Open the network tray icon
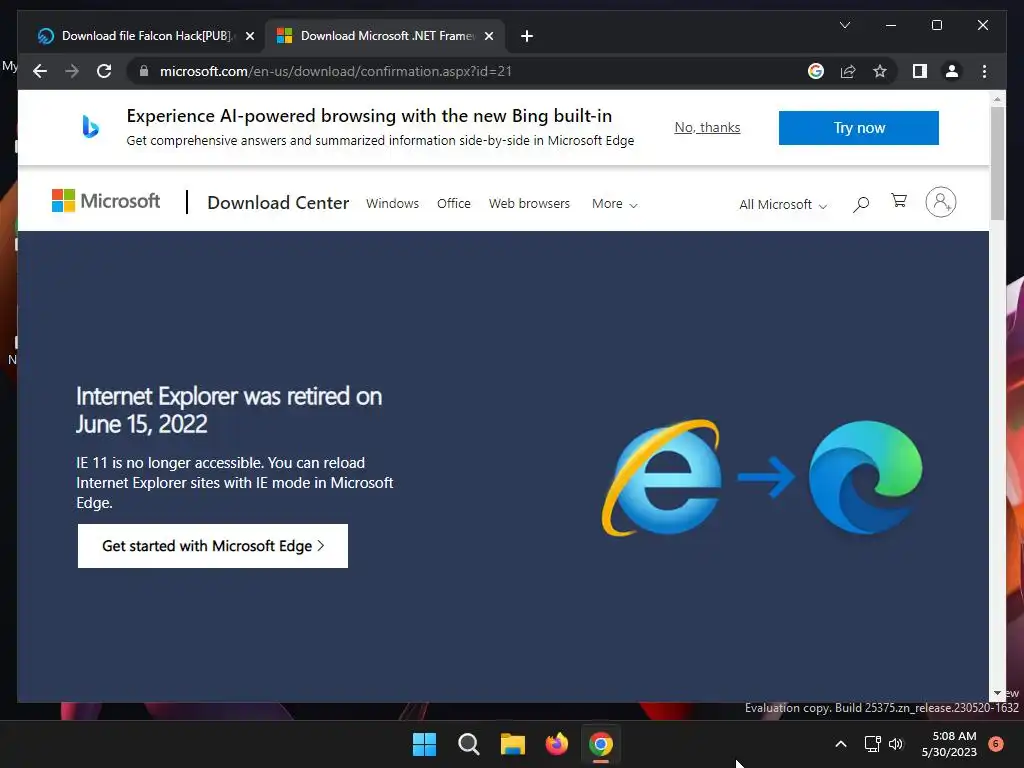This screenshot has height=768, width=1024. (872, 744)
